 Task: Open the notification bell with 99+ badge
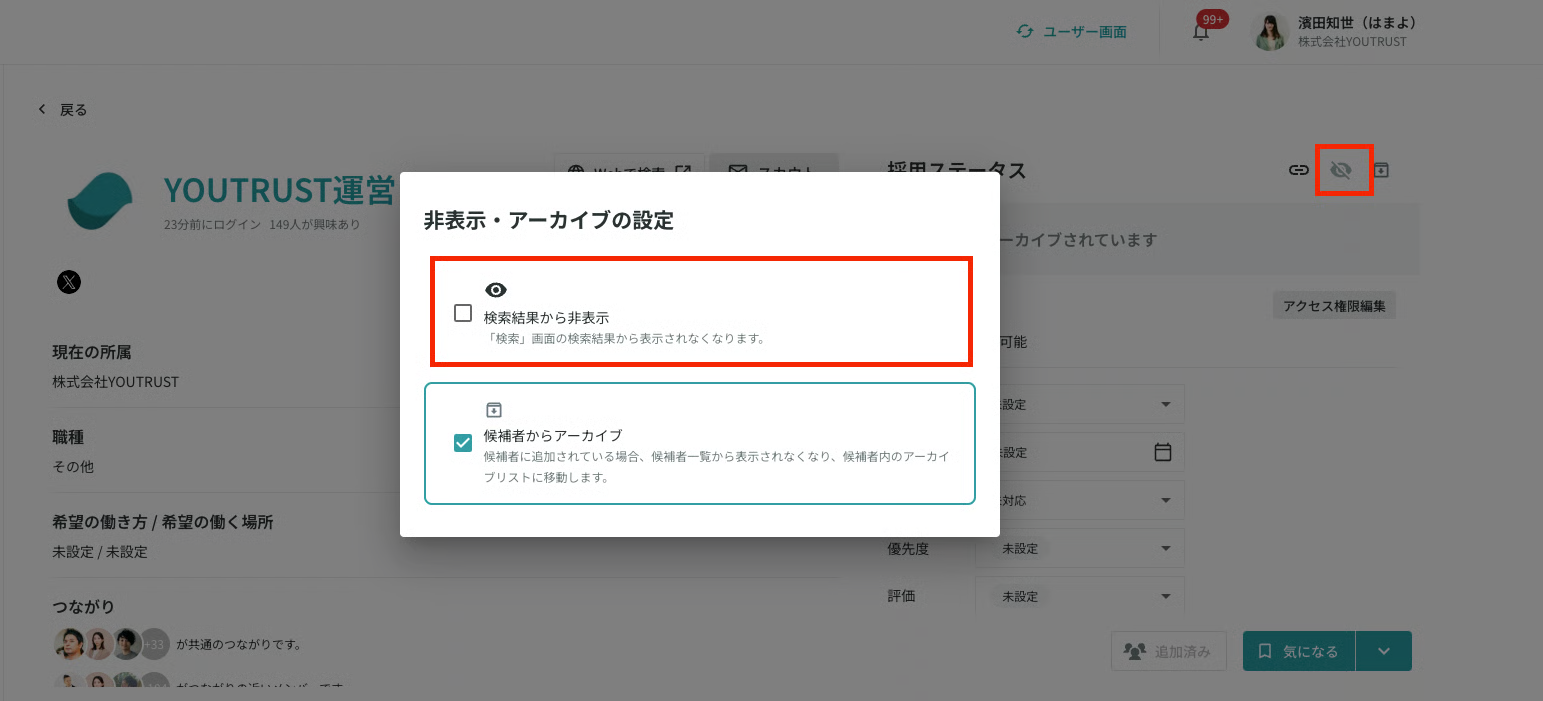[x=1202, y=31]
